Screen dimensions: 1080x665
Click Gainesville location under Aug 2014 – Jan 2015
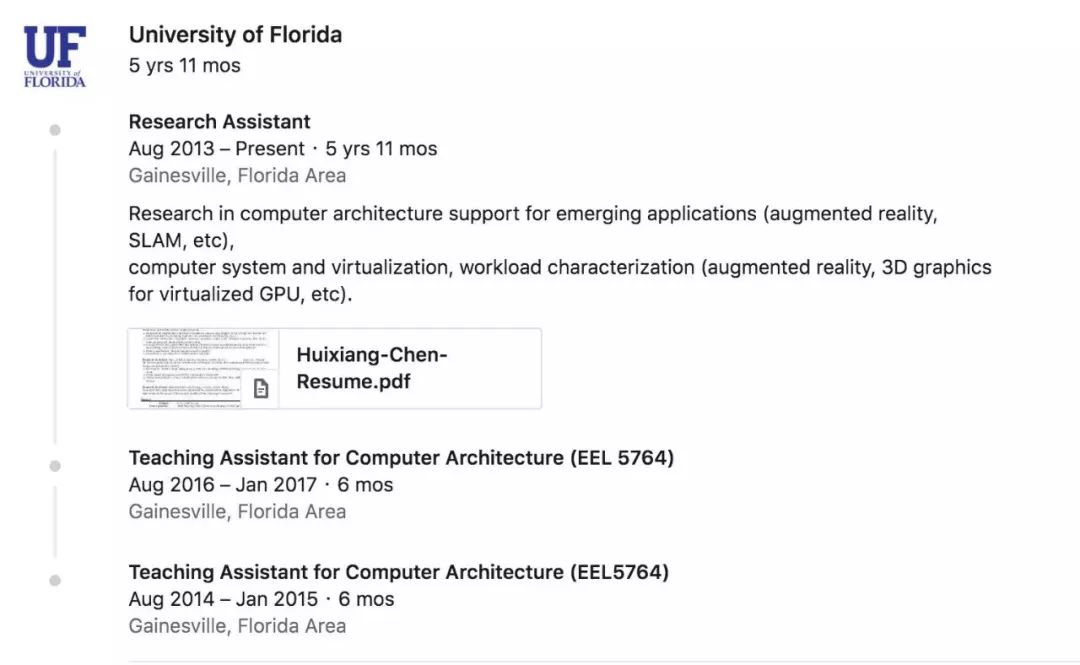coord(237,626)
